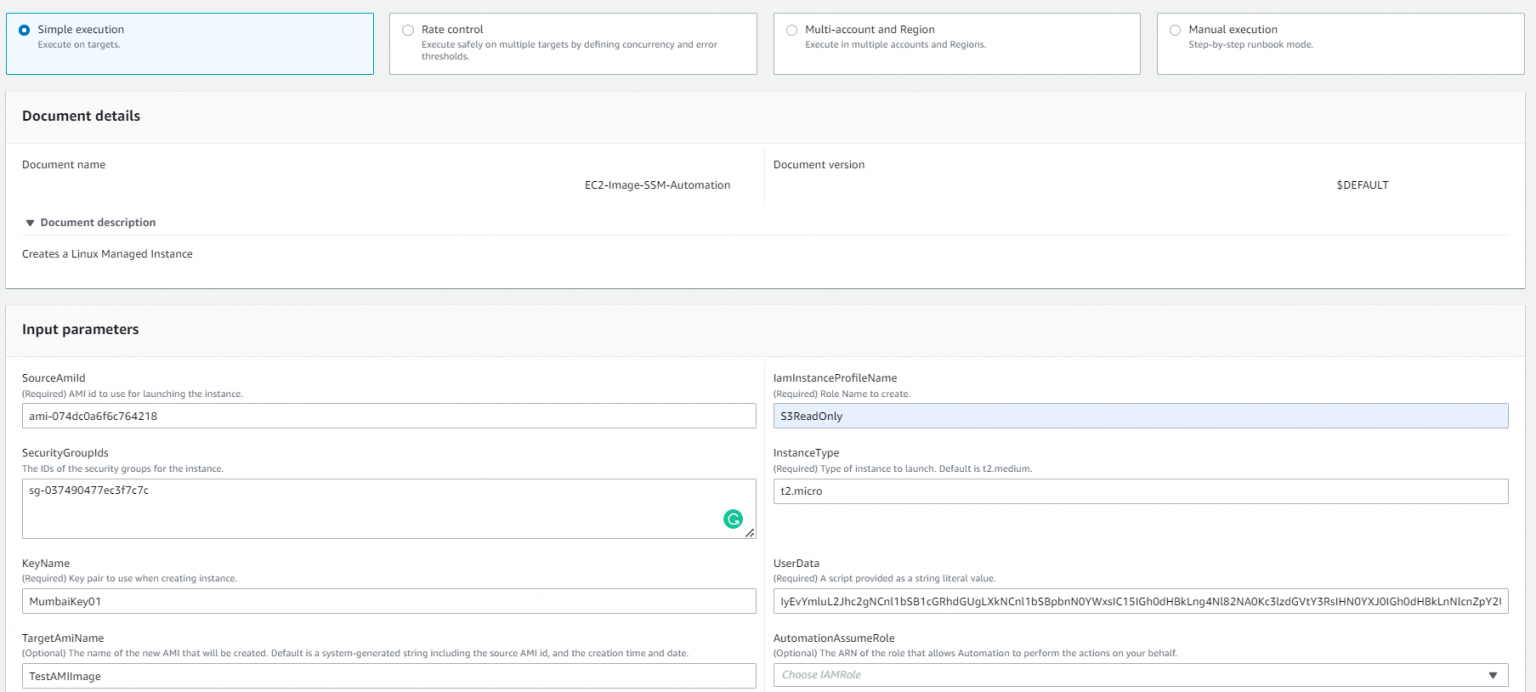Click the Grammarly icon in SecurityGroupIds field

tap(735, 519)
